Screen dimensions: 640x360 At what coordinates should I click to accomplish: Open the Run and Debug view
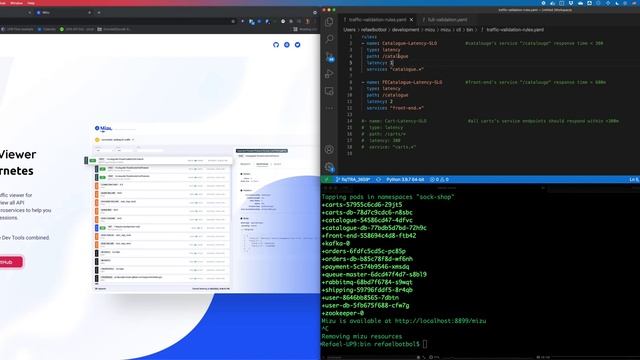329,74
